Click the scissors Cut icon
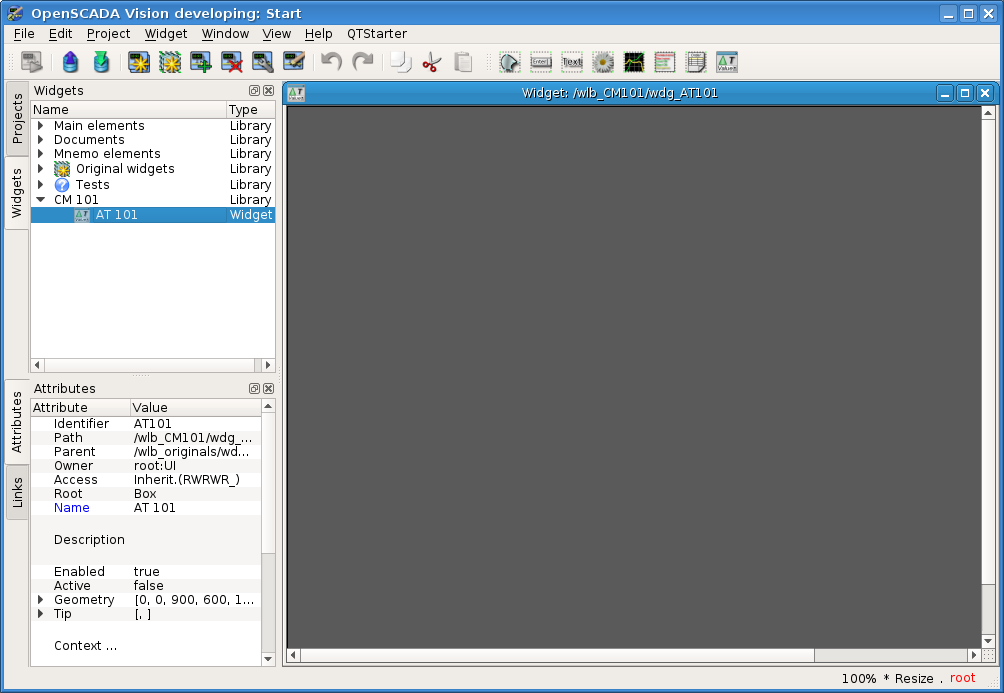Screen dimensions: 1004x693 pos(431,62)
